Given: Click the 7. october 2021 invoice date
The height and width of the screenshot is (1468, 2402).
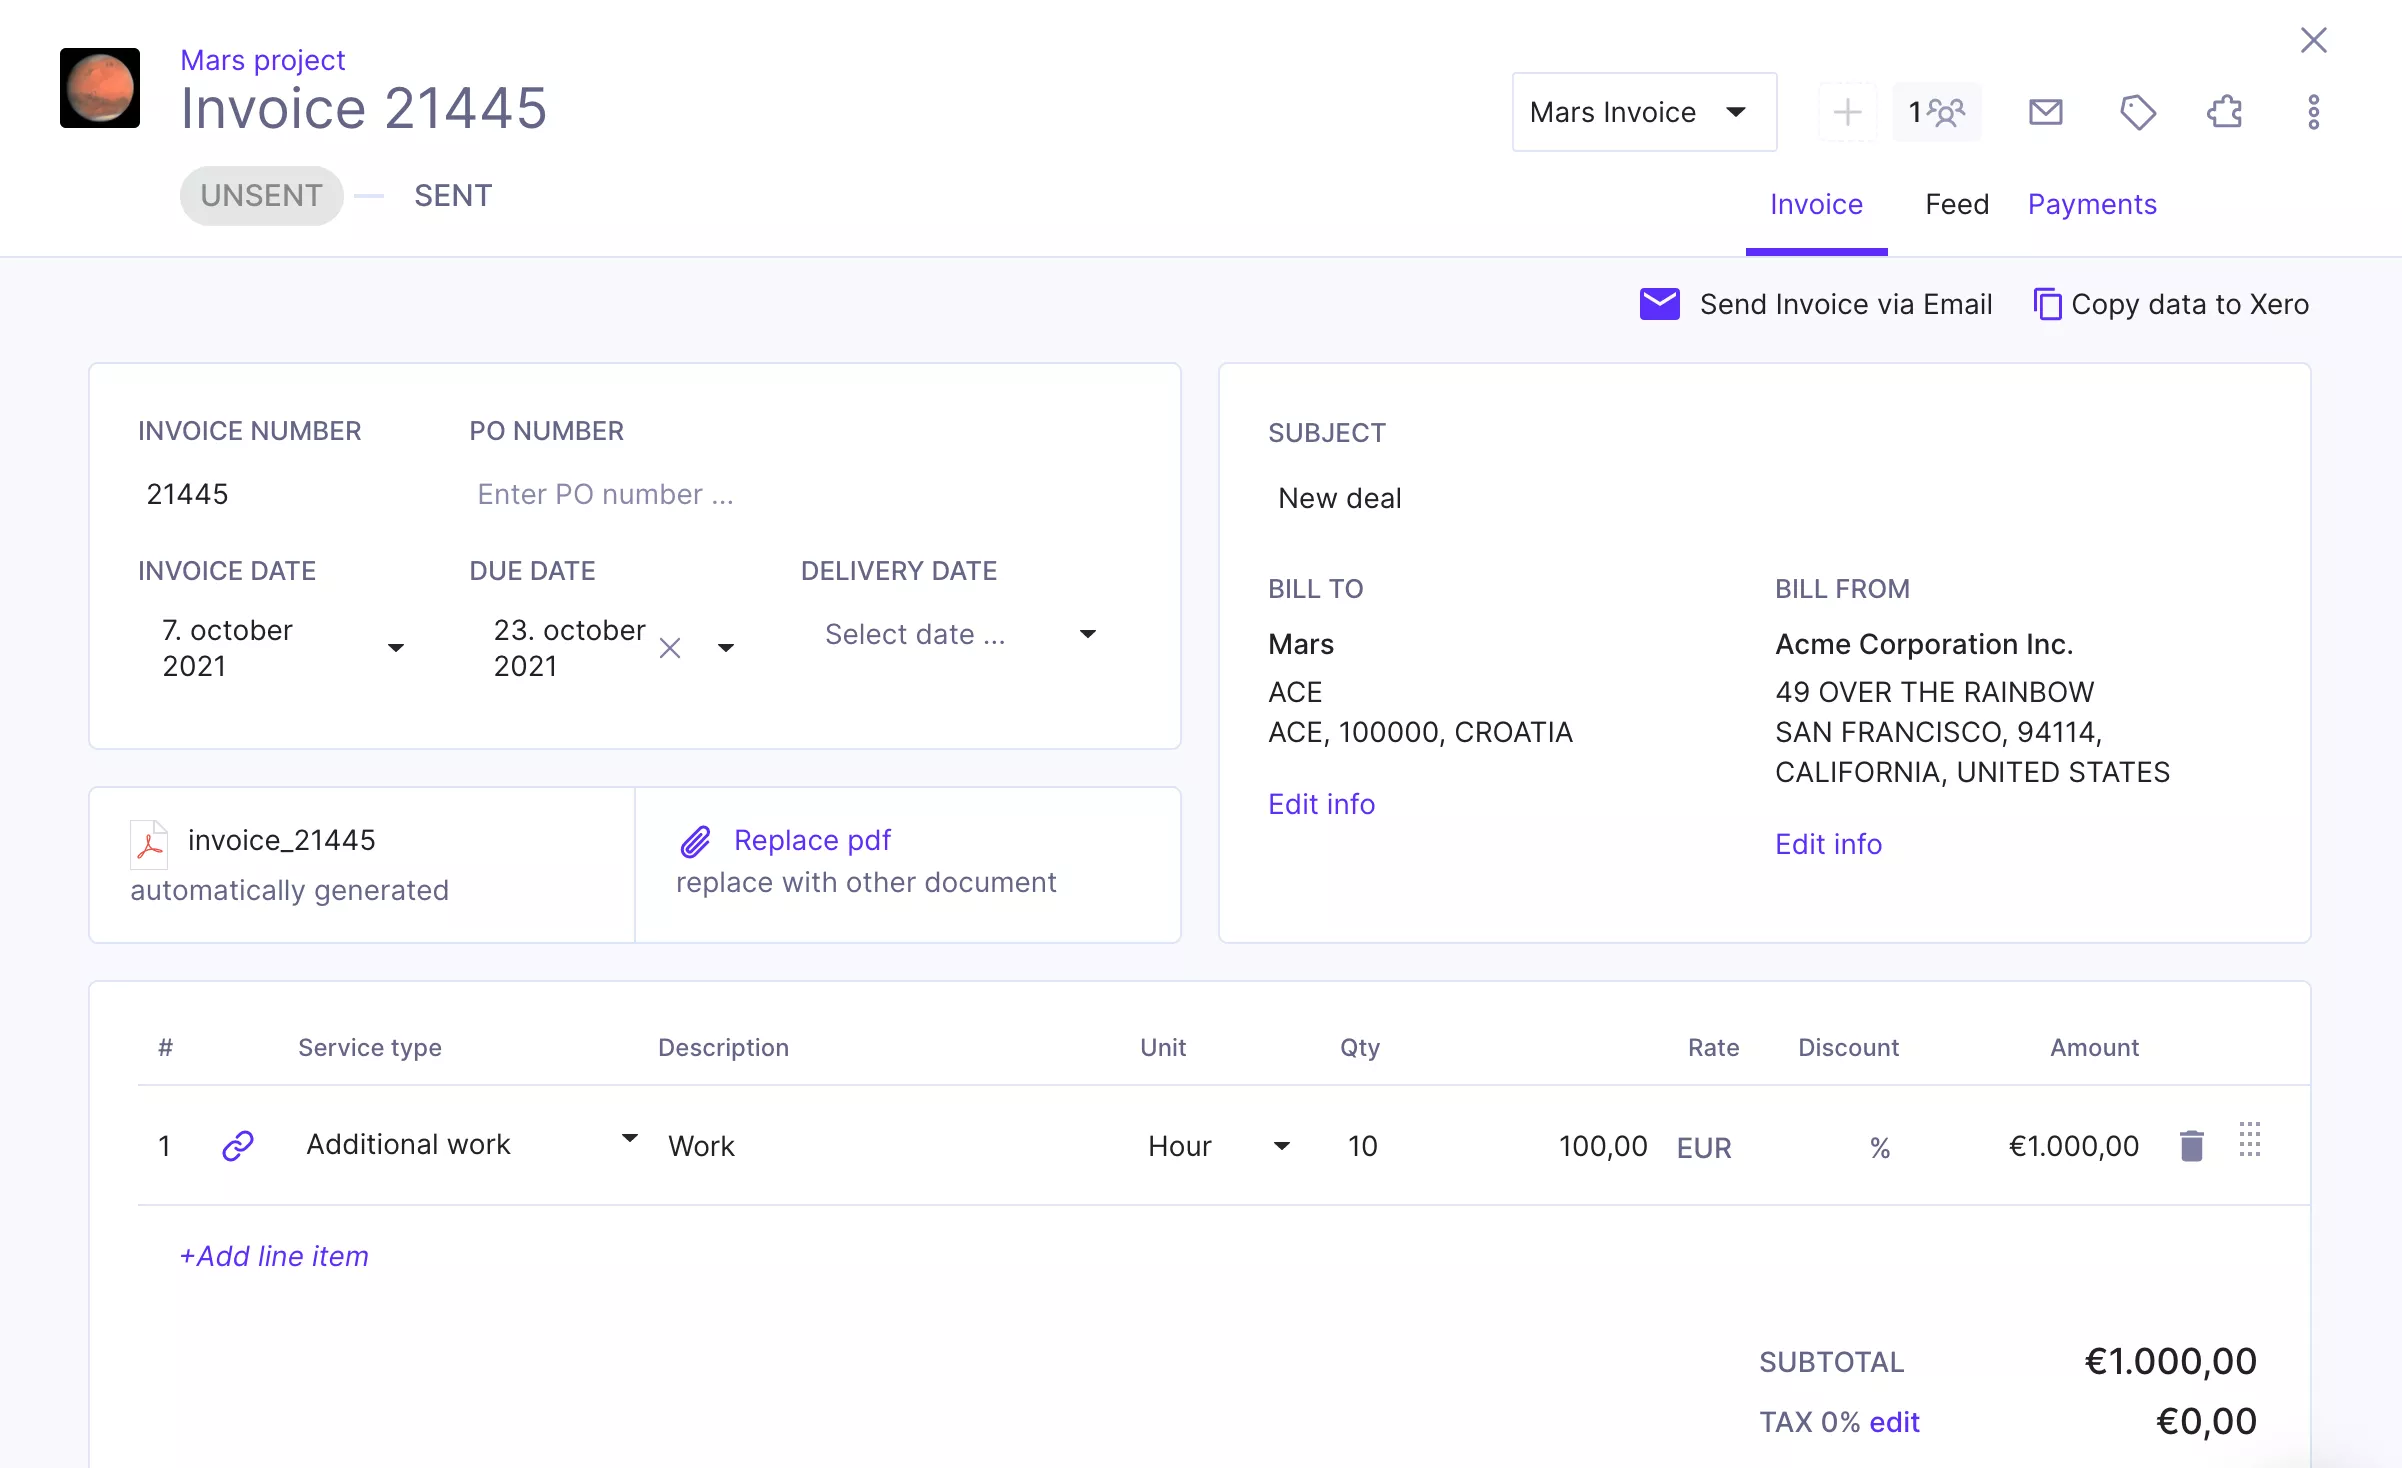Looking at the screenshot, I should [227, 648].
